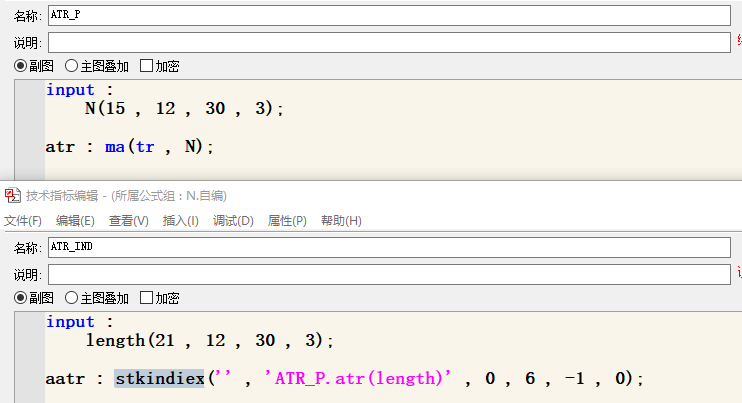Viewport: 742px width, 403px height.
Task: Select 主图叠加 radio in the ATR_P editor
Action: tap(72, 66)
